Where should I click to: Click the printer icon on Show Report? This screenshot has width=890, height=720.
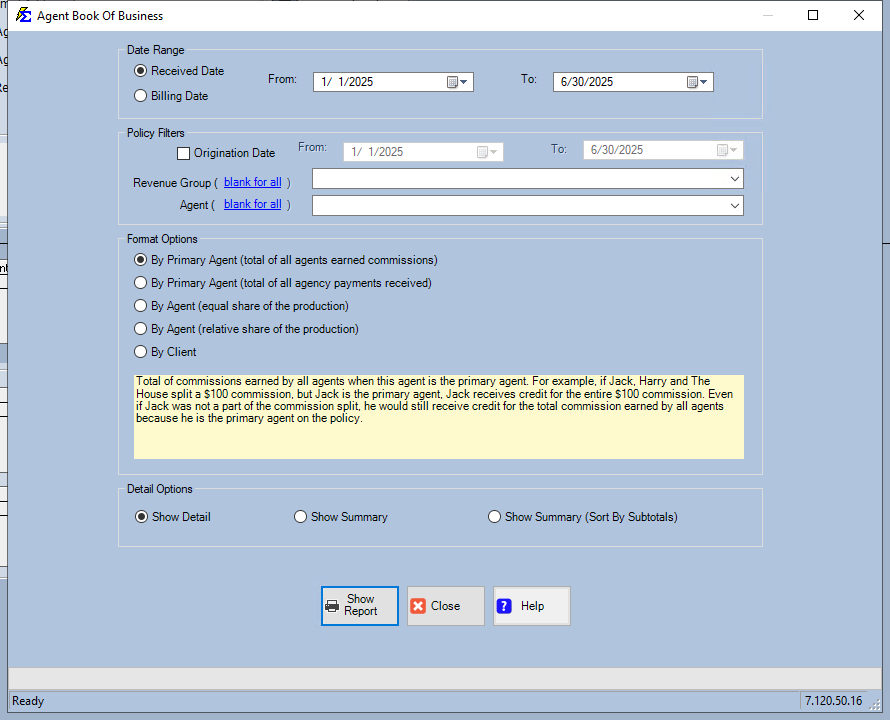click(x=333, y=606)
